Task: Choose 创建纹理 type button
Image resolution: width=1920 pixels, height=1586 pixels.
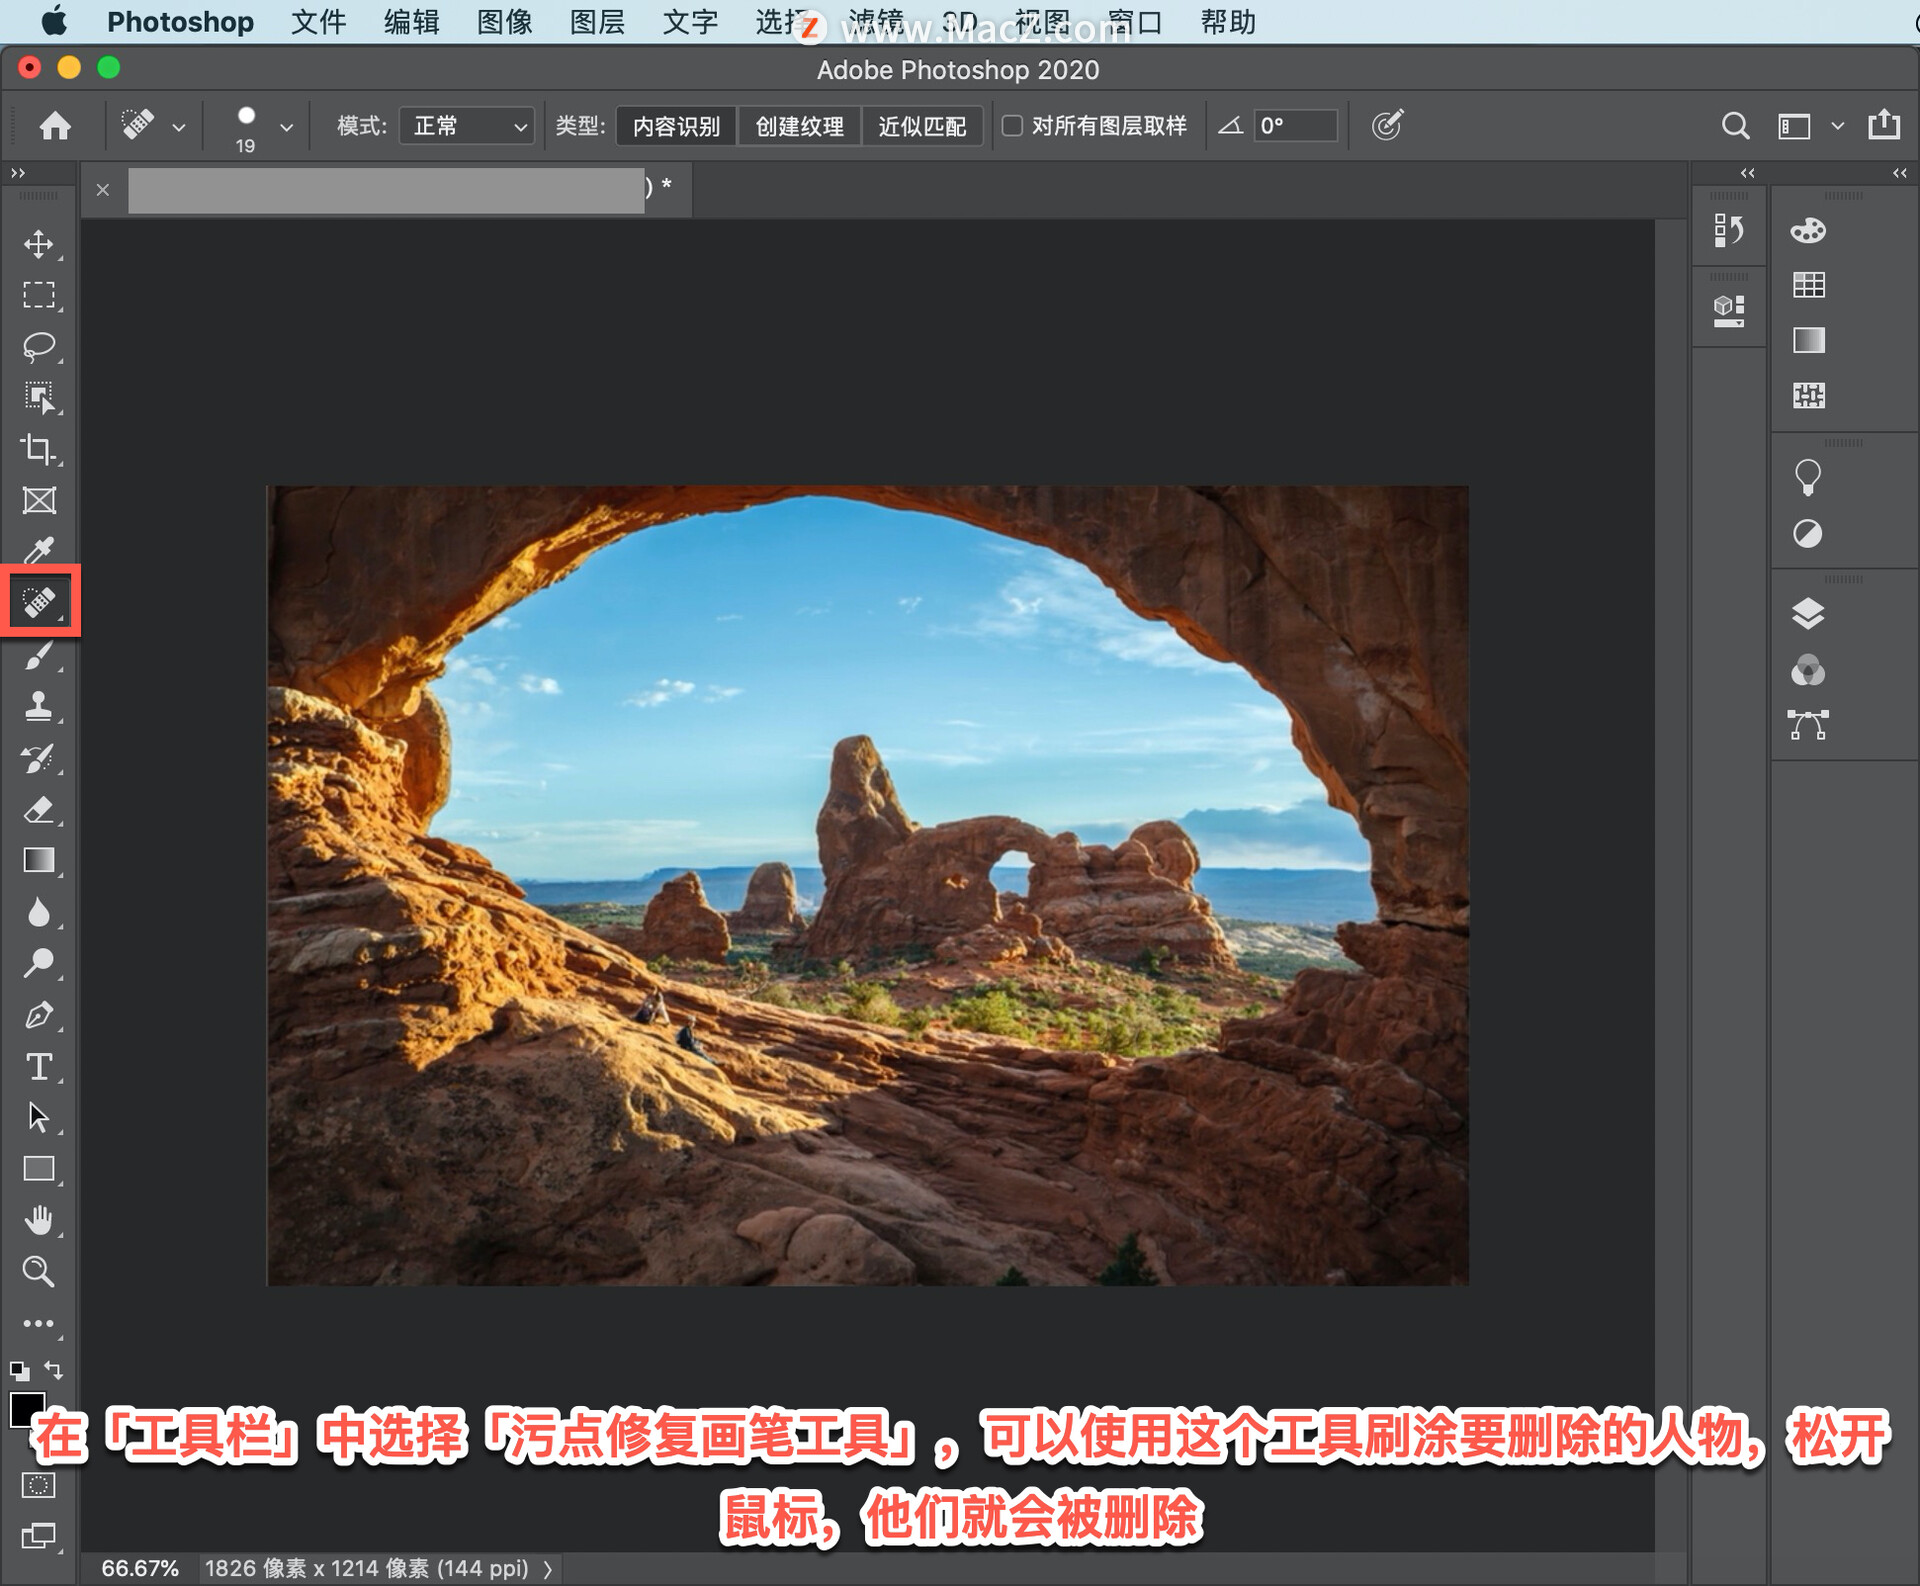Action: (x=800, y=126)
